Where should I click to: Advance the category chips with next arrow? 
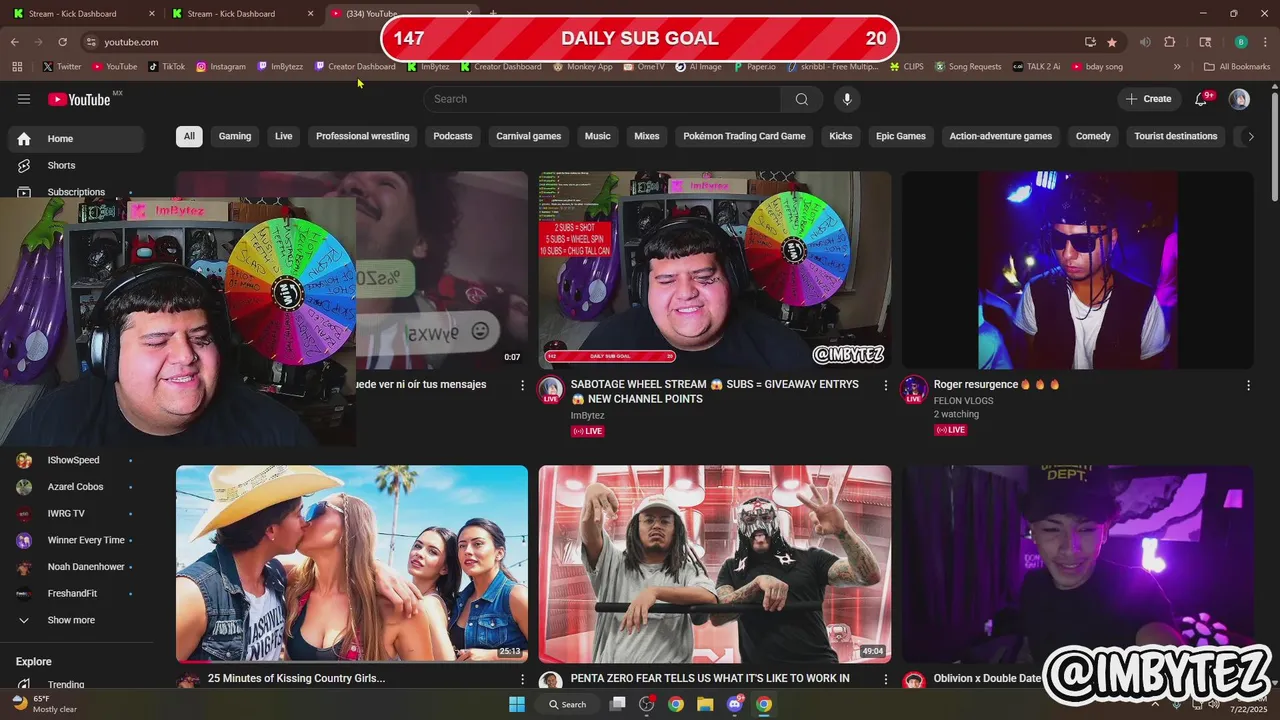1250,136
